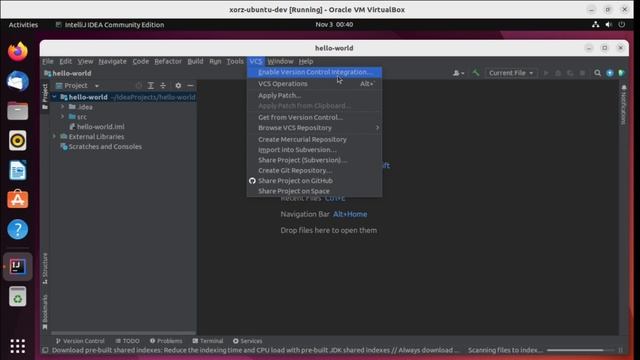Open TODO bottom tab
The width and height of the screenshot is (640, 360).
click(x=127, y=341)
